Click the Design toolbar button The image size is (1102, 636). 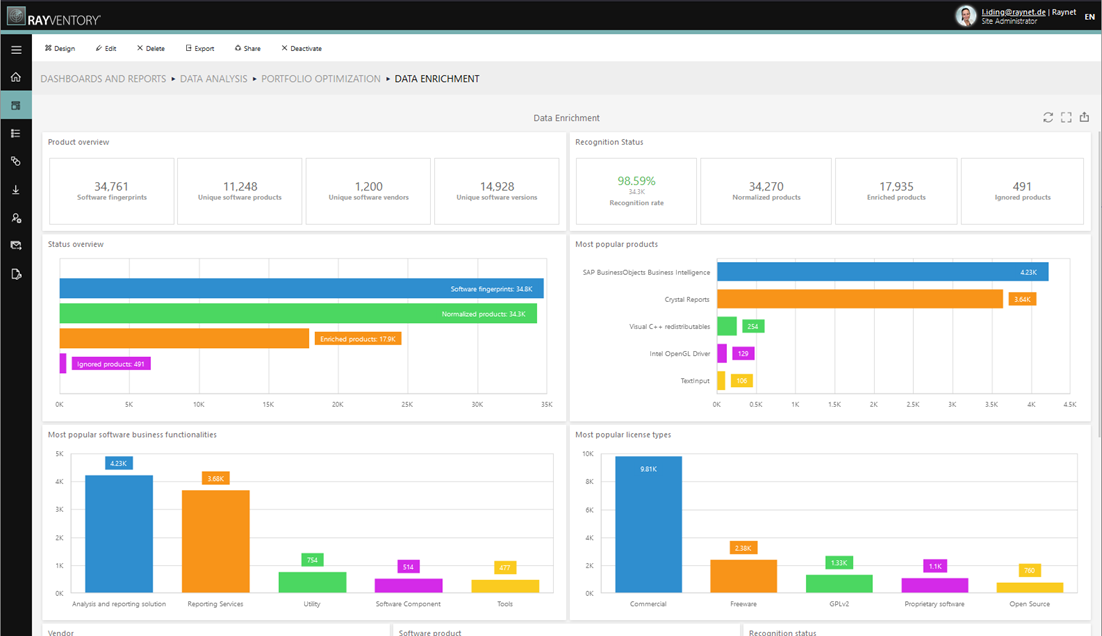click(60, 48)
